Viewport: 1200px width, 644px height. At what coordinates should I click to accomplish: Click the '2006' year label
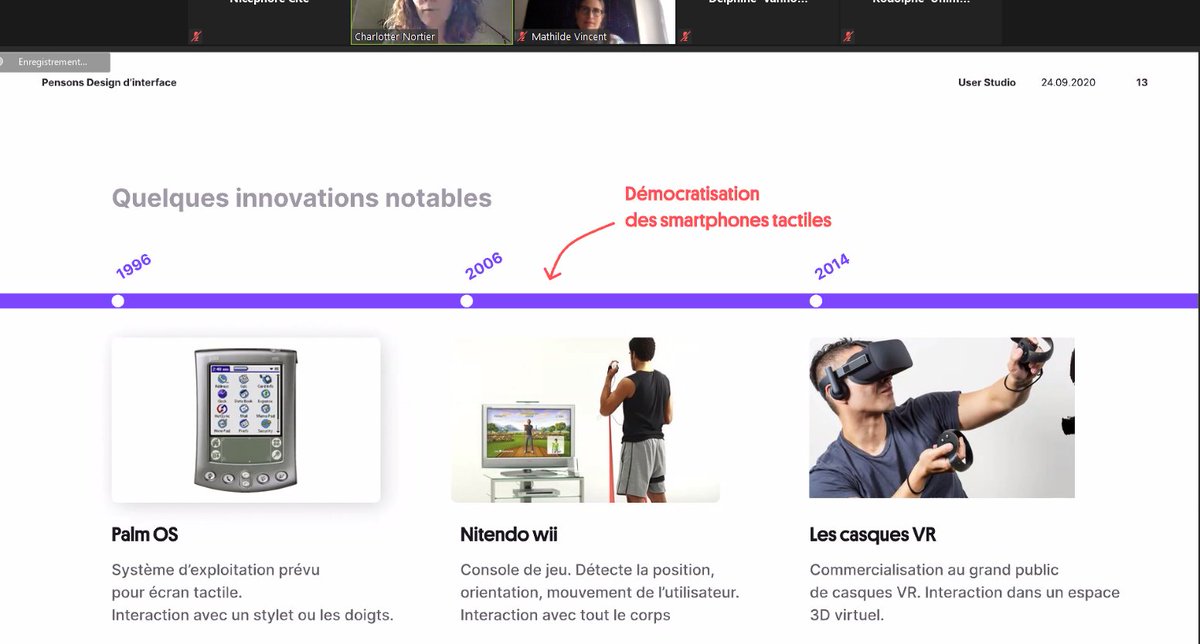point(484,266)
